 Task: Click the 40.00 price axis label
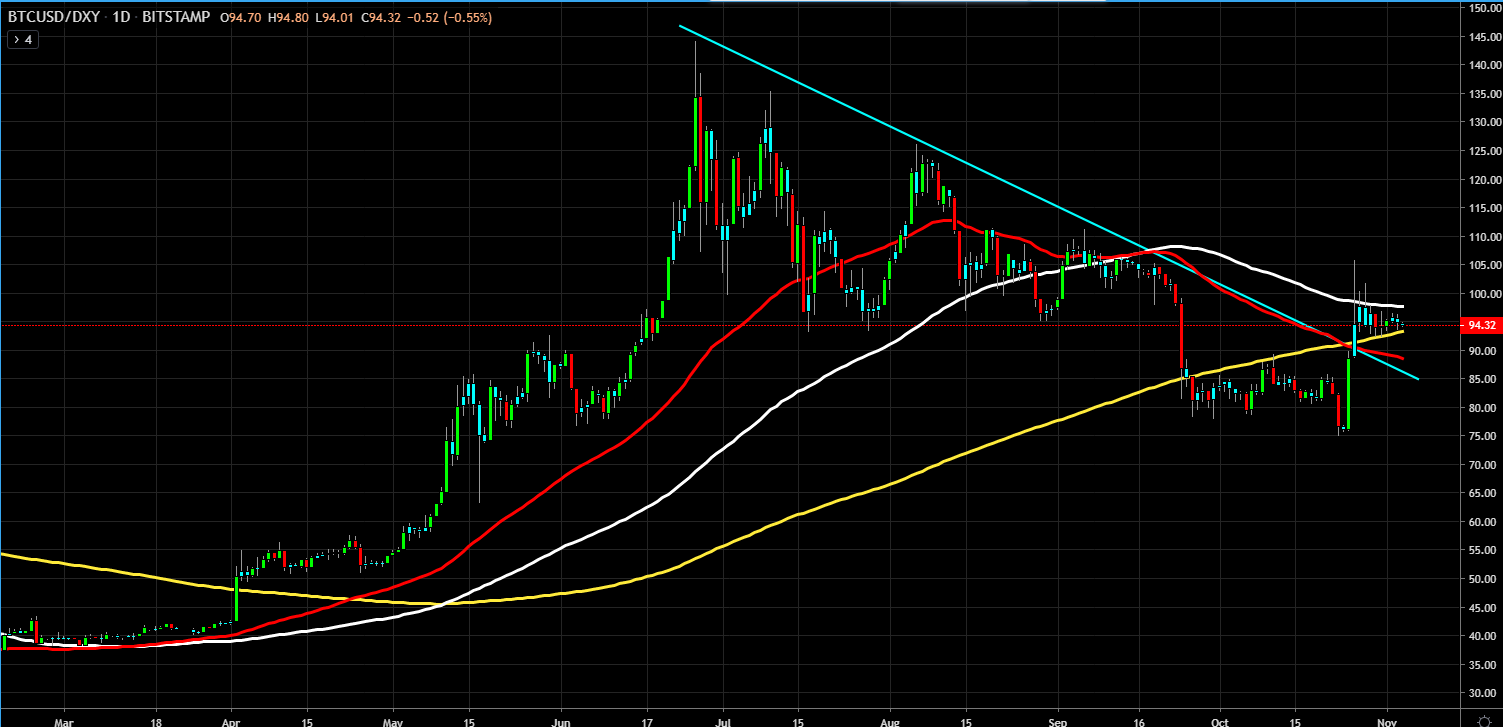pos(1483,636)
